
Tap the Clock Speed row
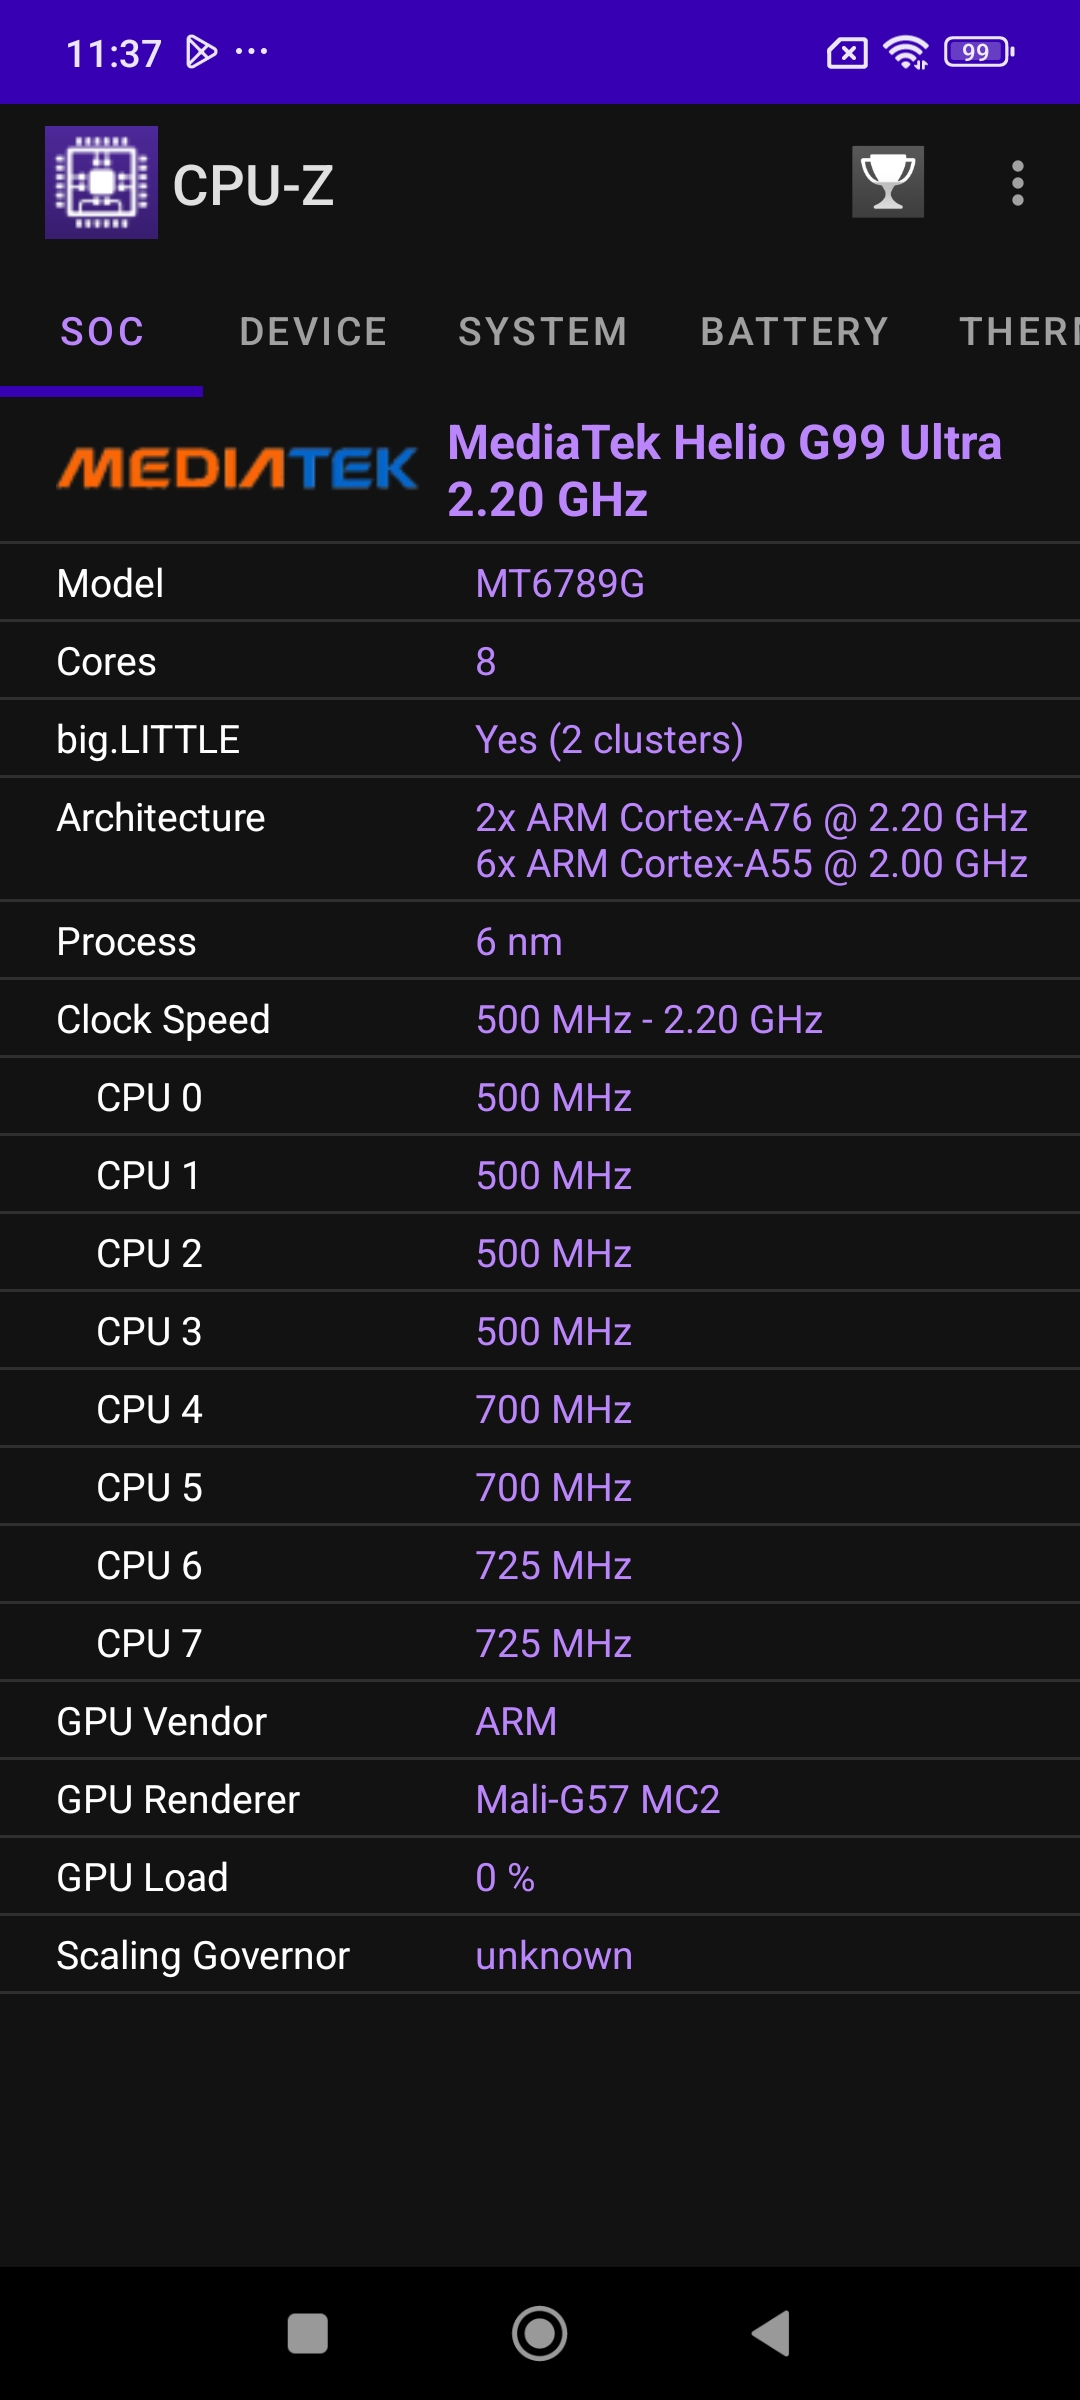[x=540, y=1019]
